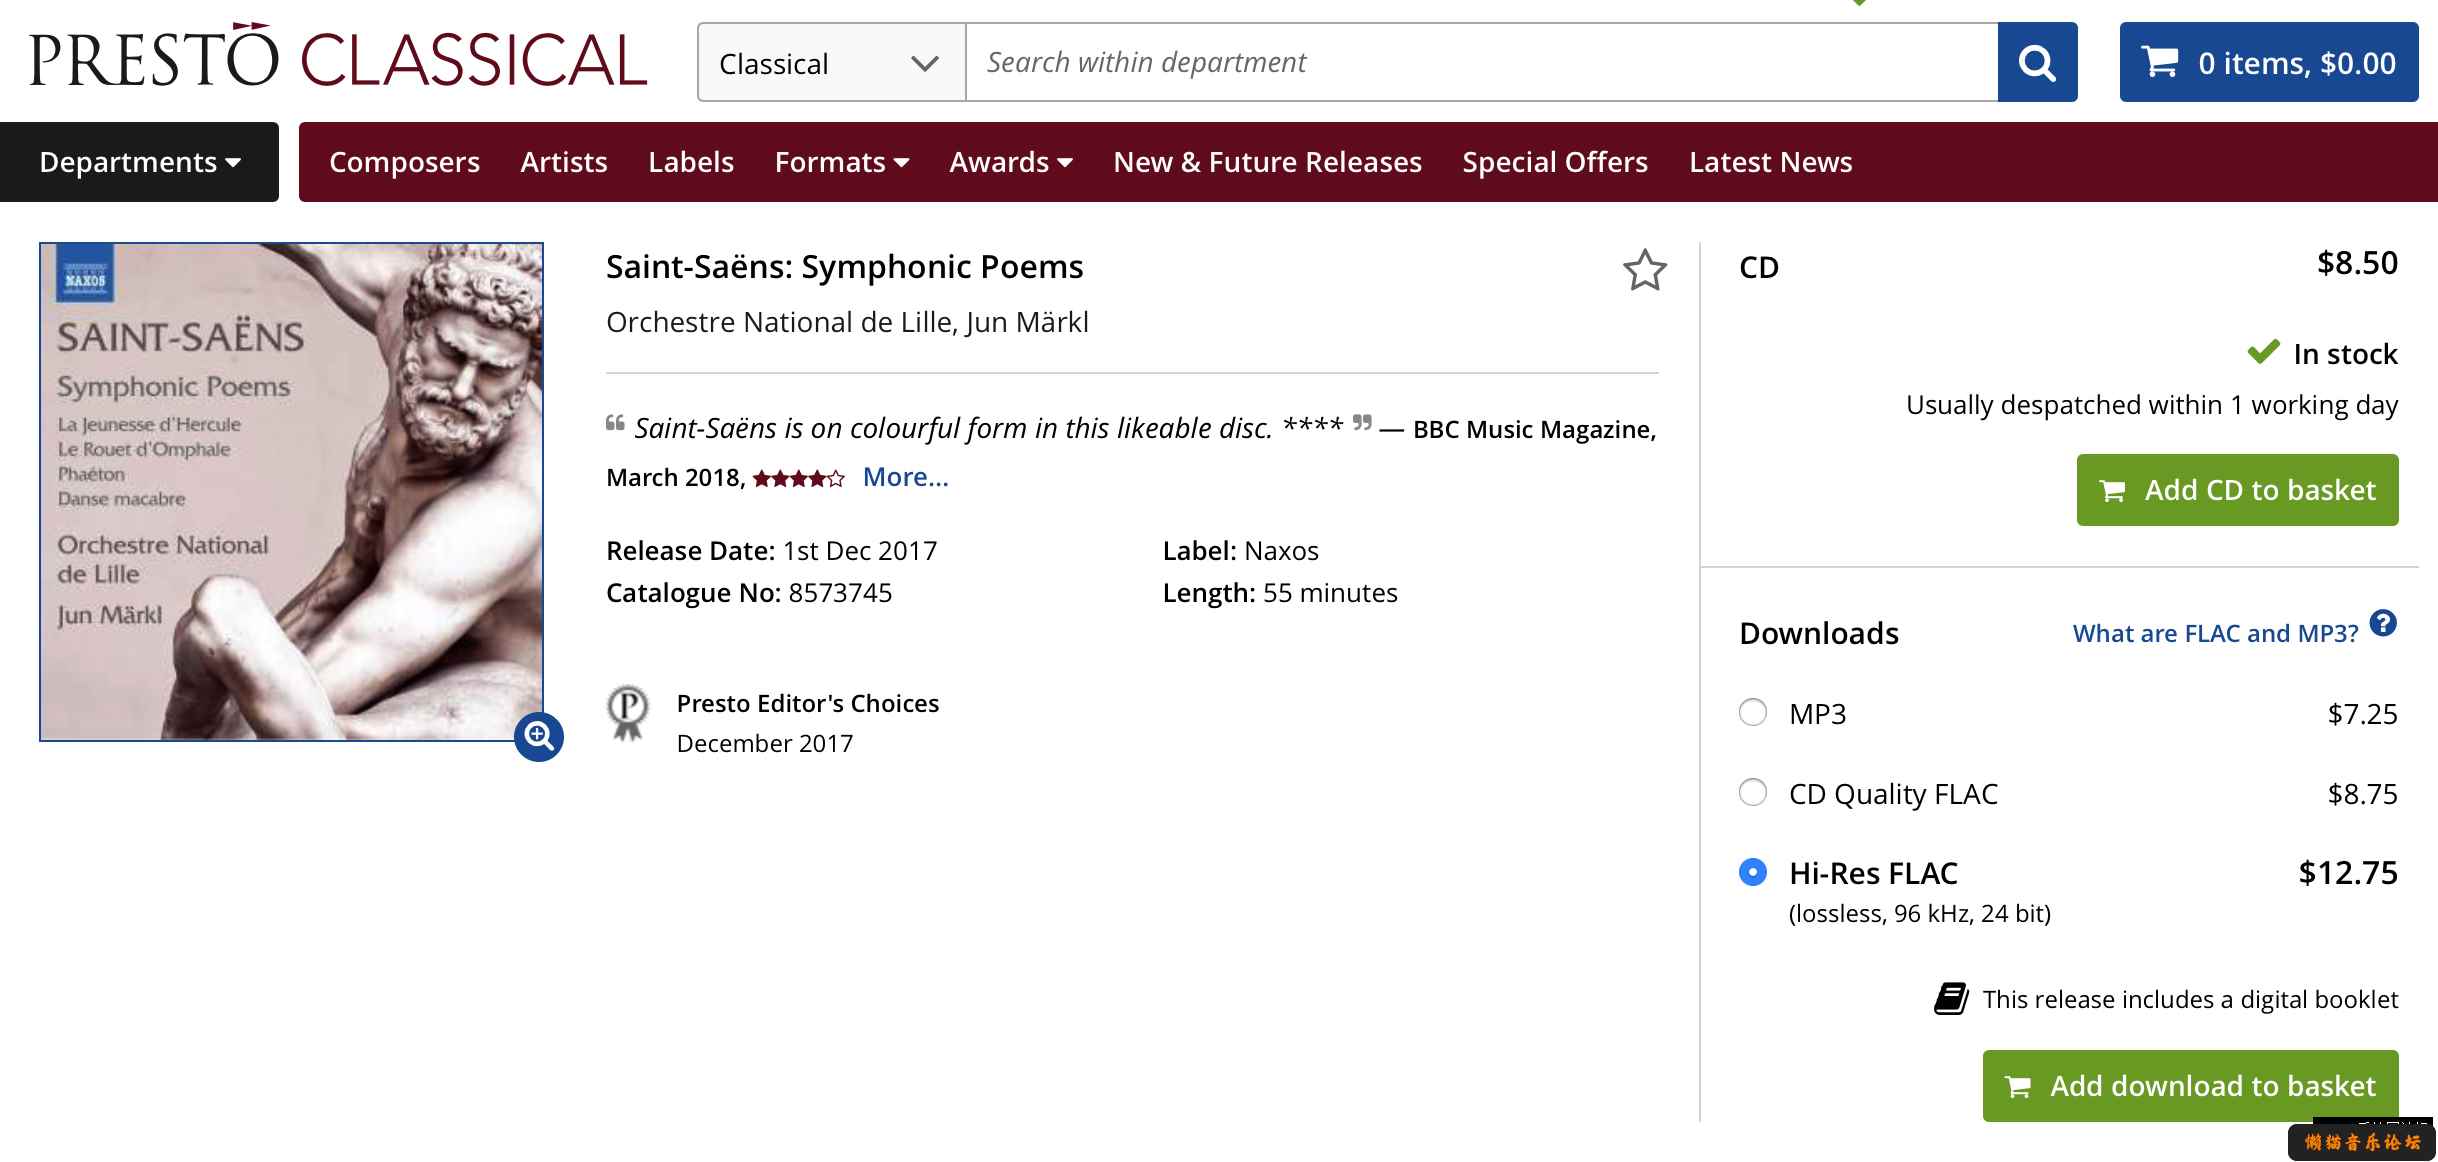Enlarge album cover with zoom icon
Screen dimensions: 2438x1162
coord(539,737)
